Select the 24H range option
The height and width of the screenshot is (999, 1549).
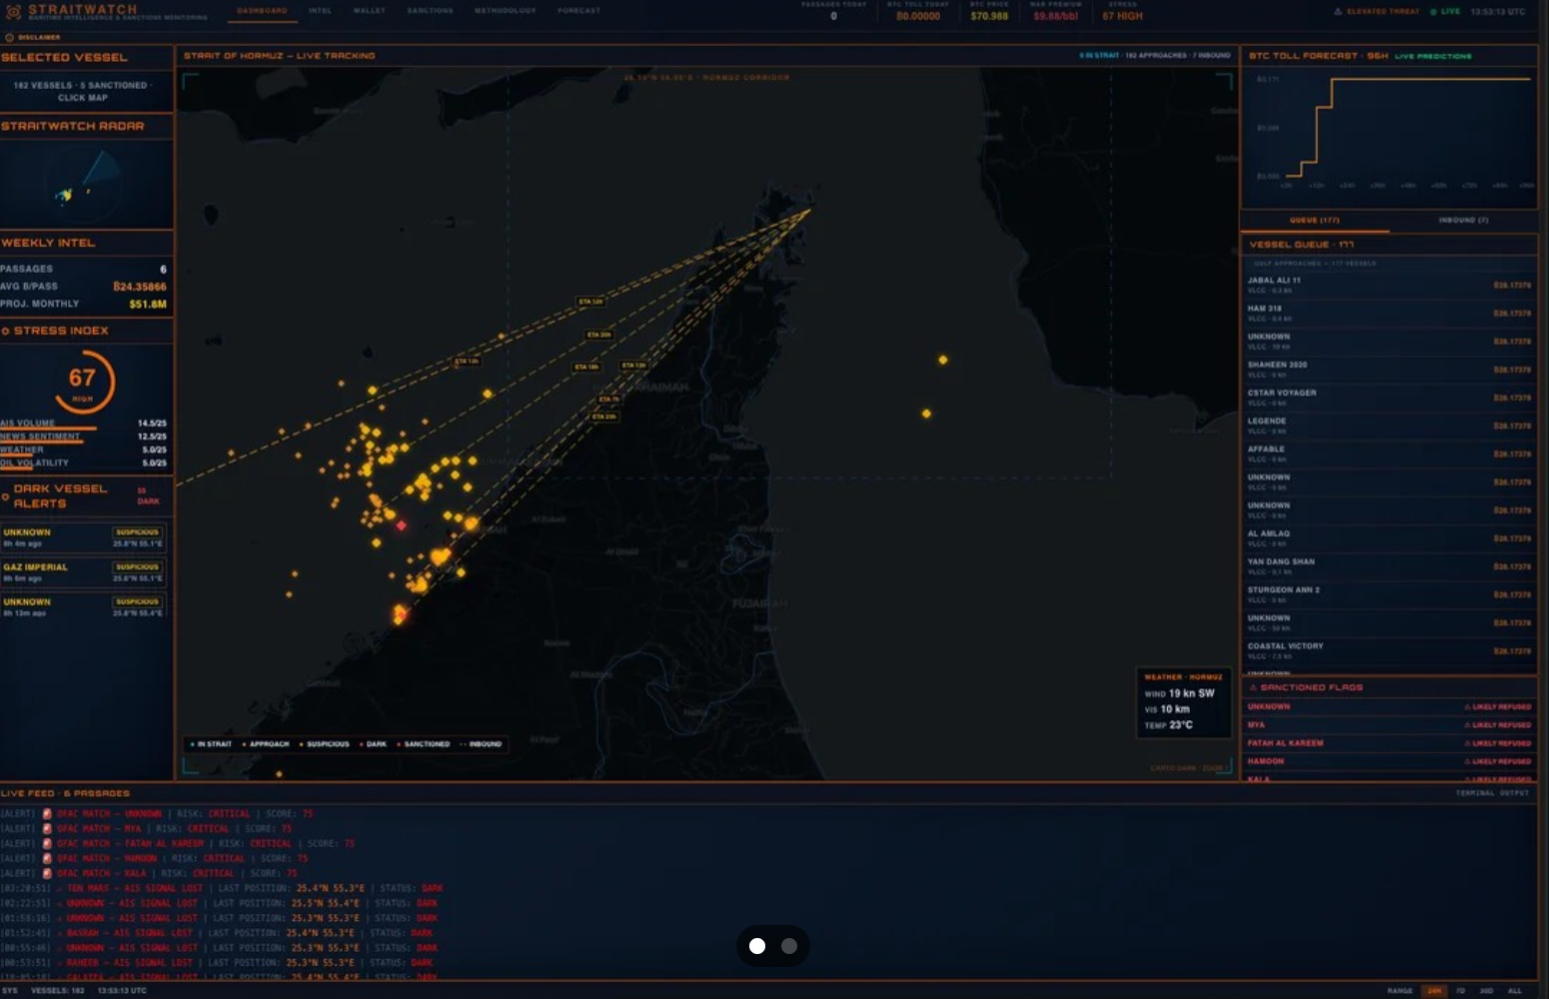(1434, 991)
